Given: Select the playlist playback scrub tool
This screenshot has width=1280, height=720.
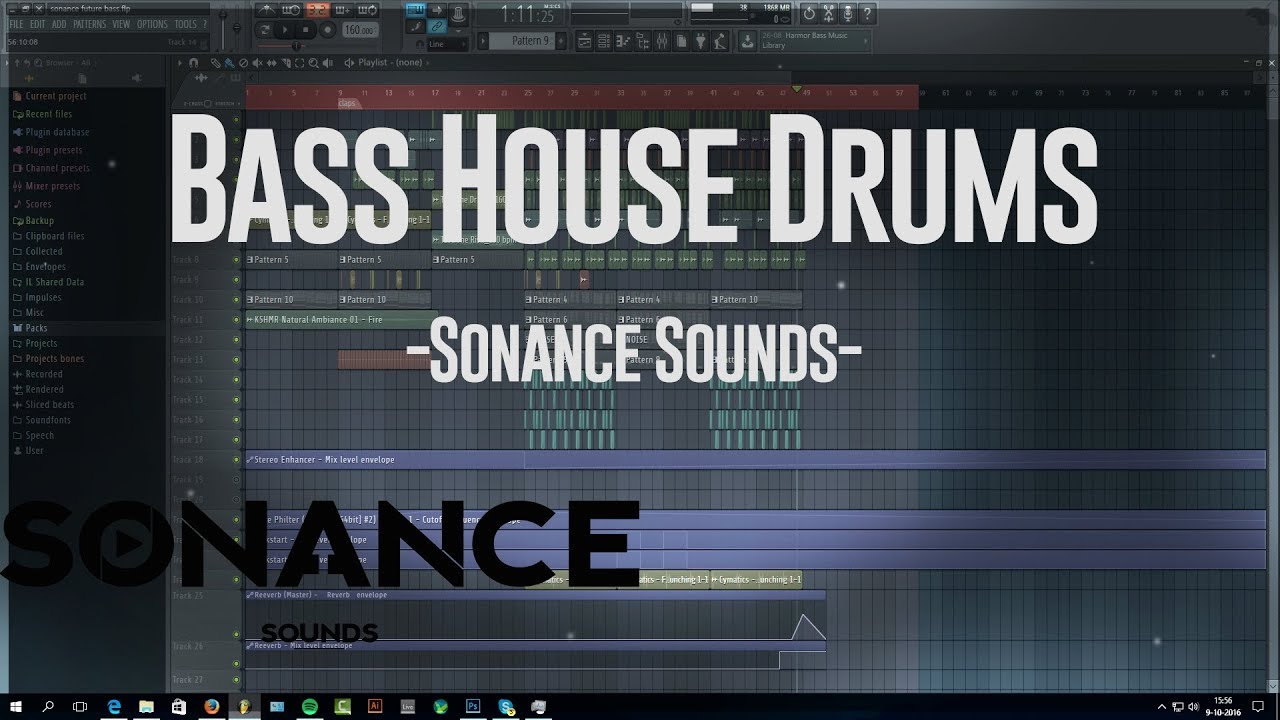Looking at the screenshot, I should pyautogui.click(x=328, y=63).
